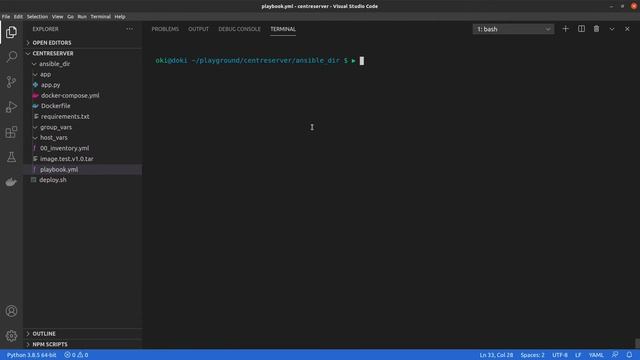Open the Dockerfile
640x360 pixels.
pyautogui.click(x=83, y=106)
